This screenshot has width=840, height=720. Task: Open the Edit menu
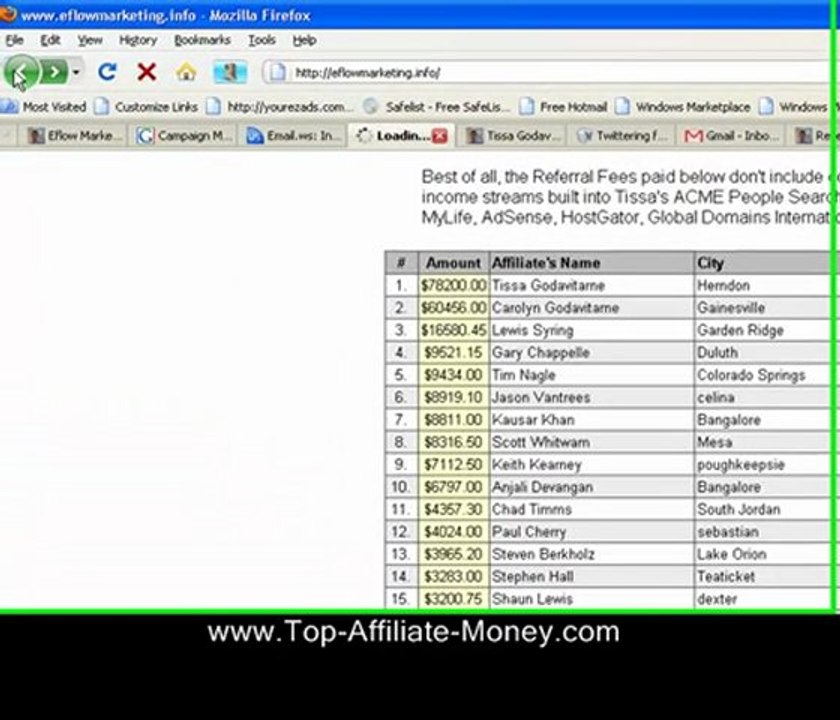pos(50,40)
